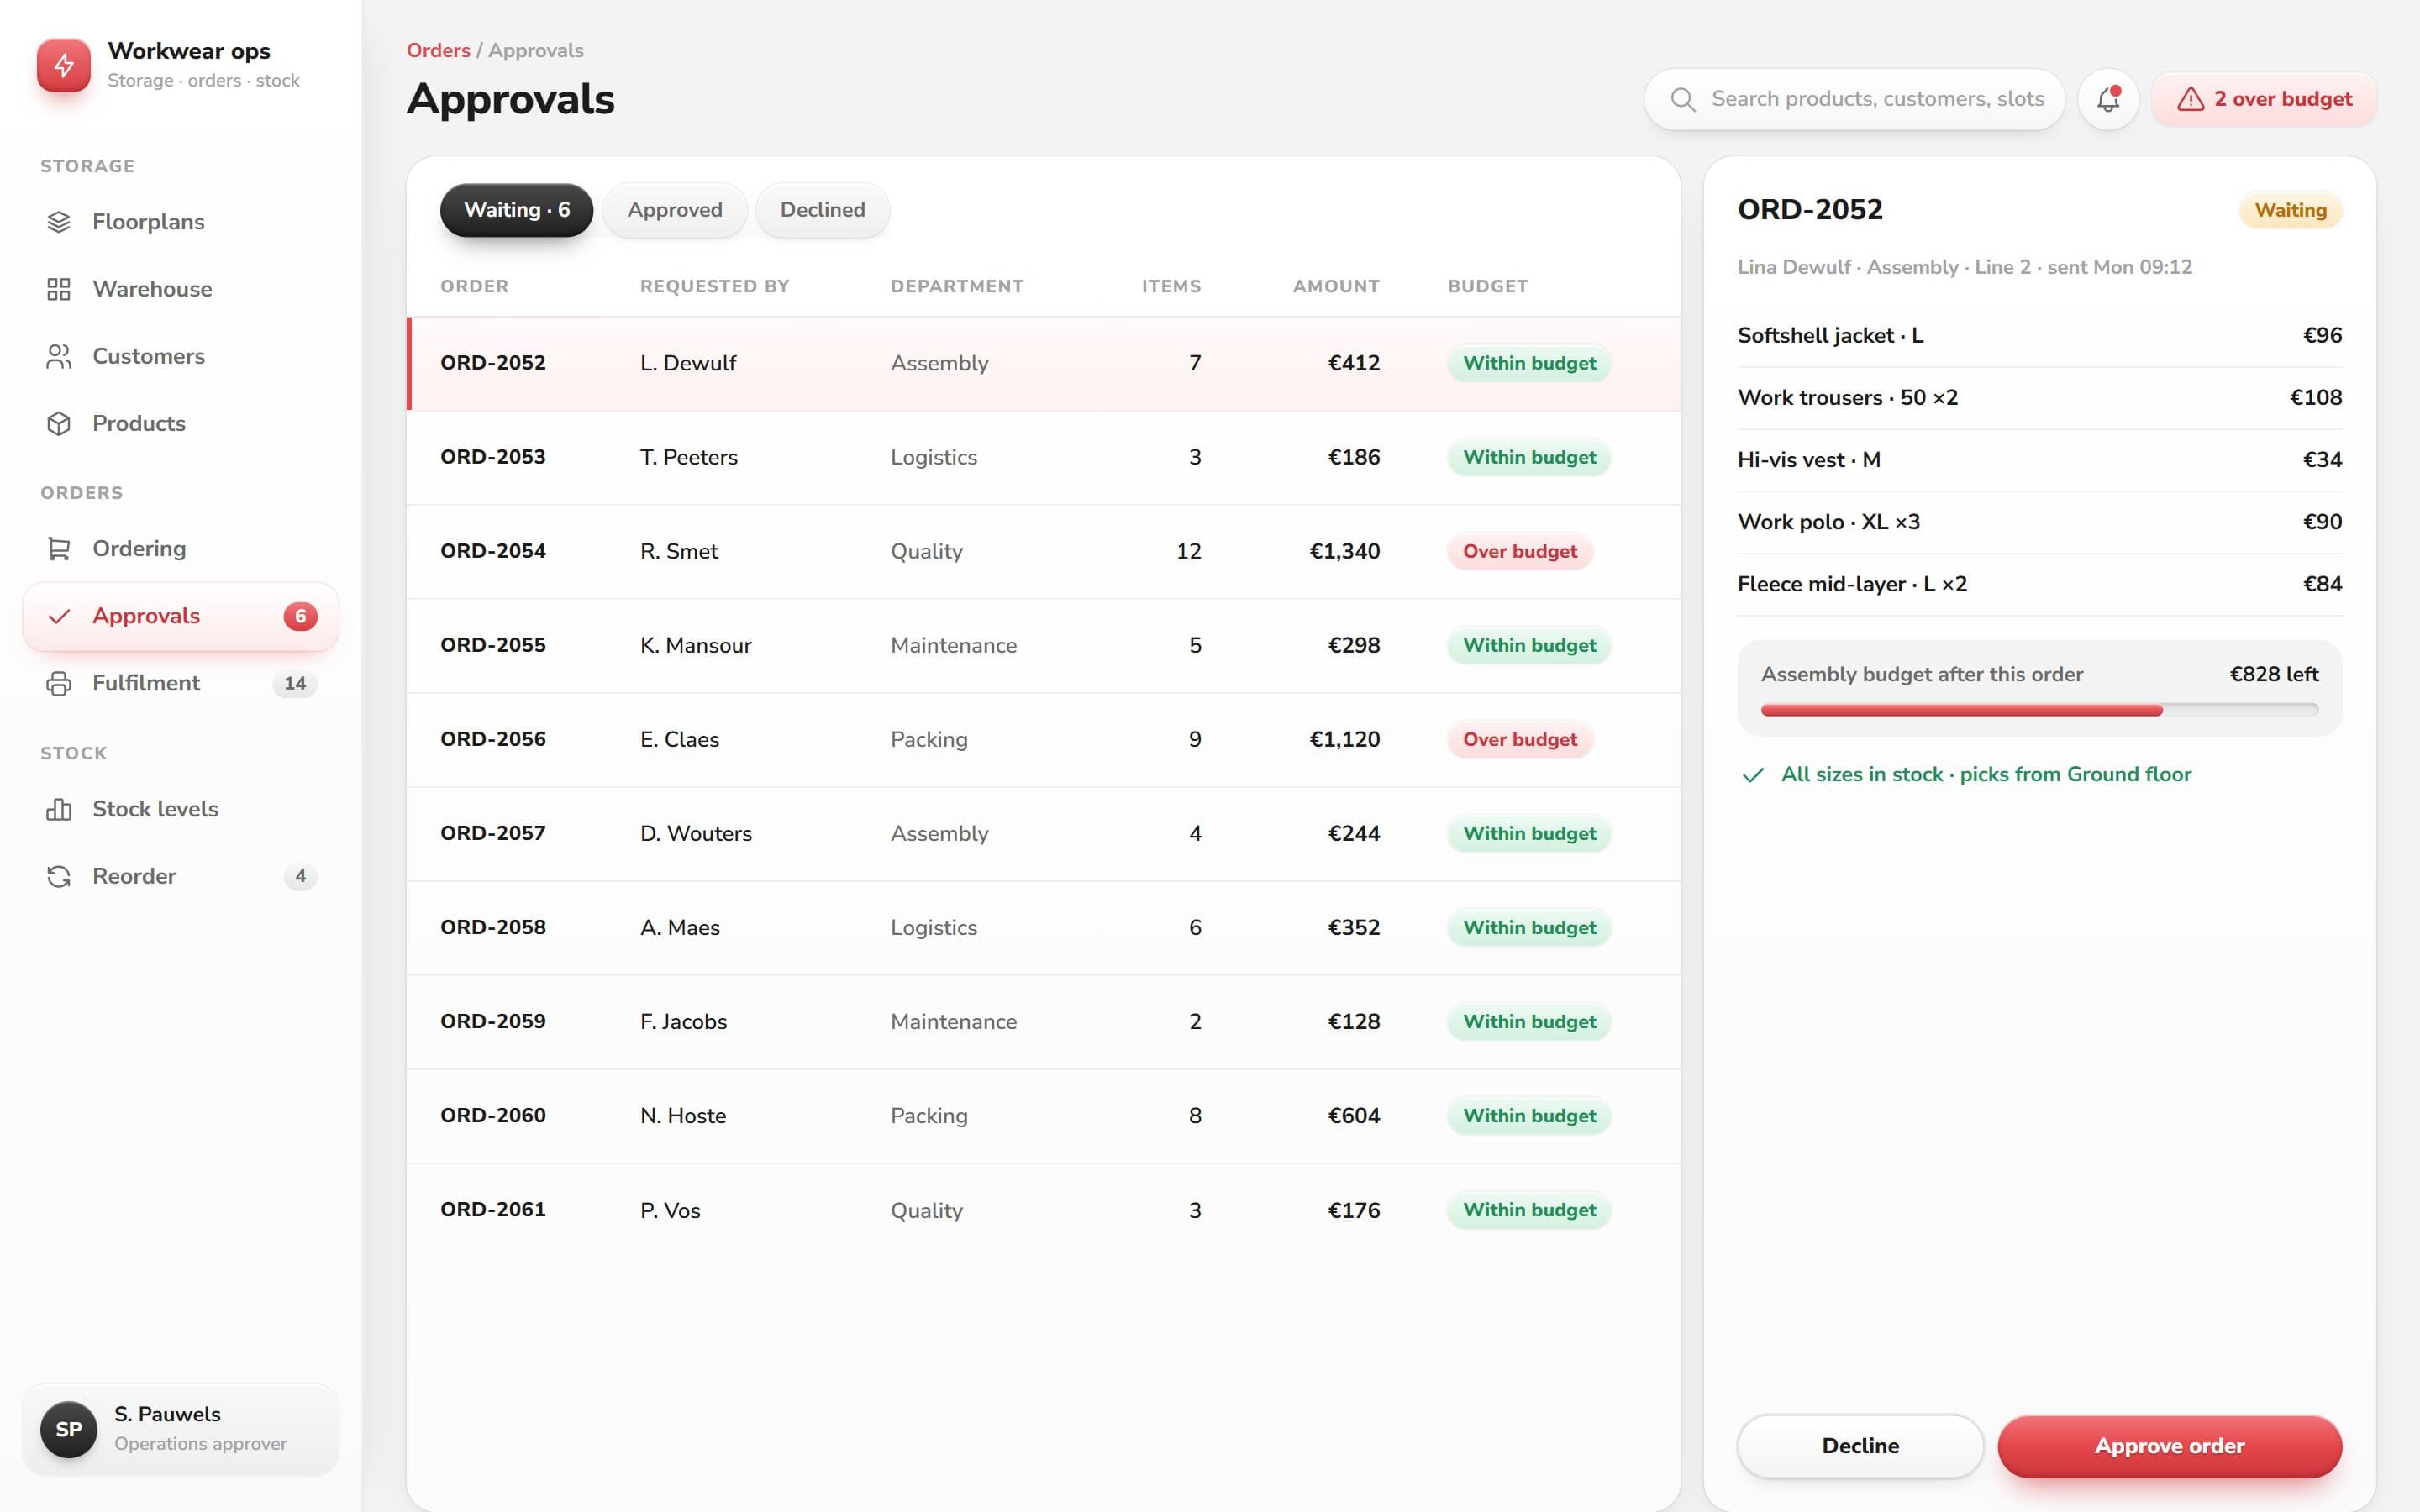2420x1512 pixels.
Task: Click K. Mansour requester name
Action: pyautogui.click(x=695, y=646)
